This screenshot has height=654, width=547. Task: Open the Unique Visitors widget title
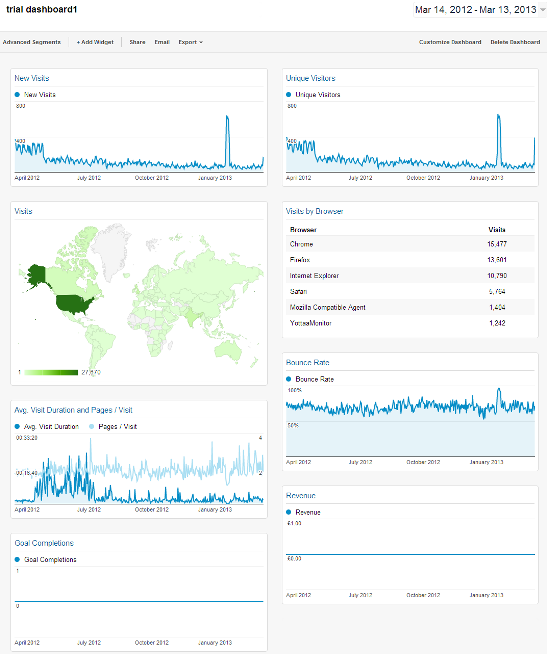(x=310, y=78)
